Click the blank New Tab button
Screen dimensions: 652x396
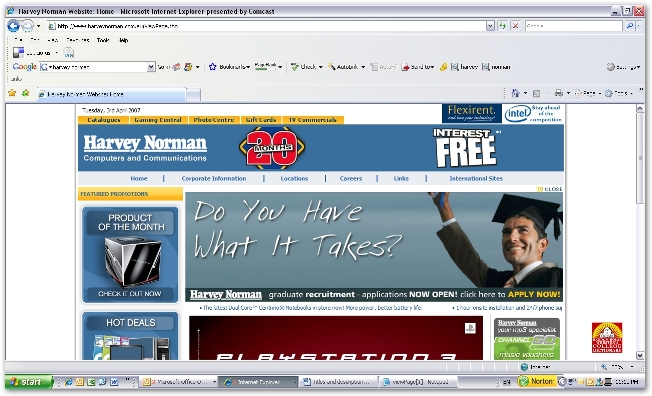pyautogui.click(x=193, y=94)
